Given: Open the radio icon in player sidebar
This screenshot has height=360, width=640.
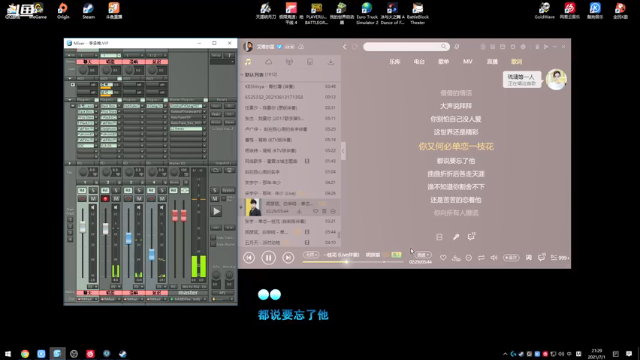Looking at the screenshot, I should coord(289,62).
